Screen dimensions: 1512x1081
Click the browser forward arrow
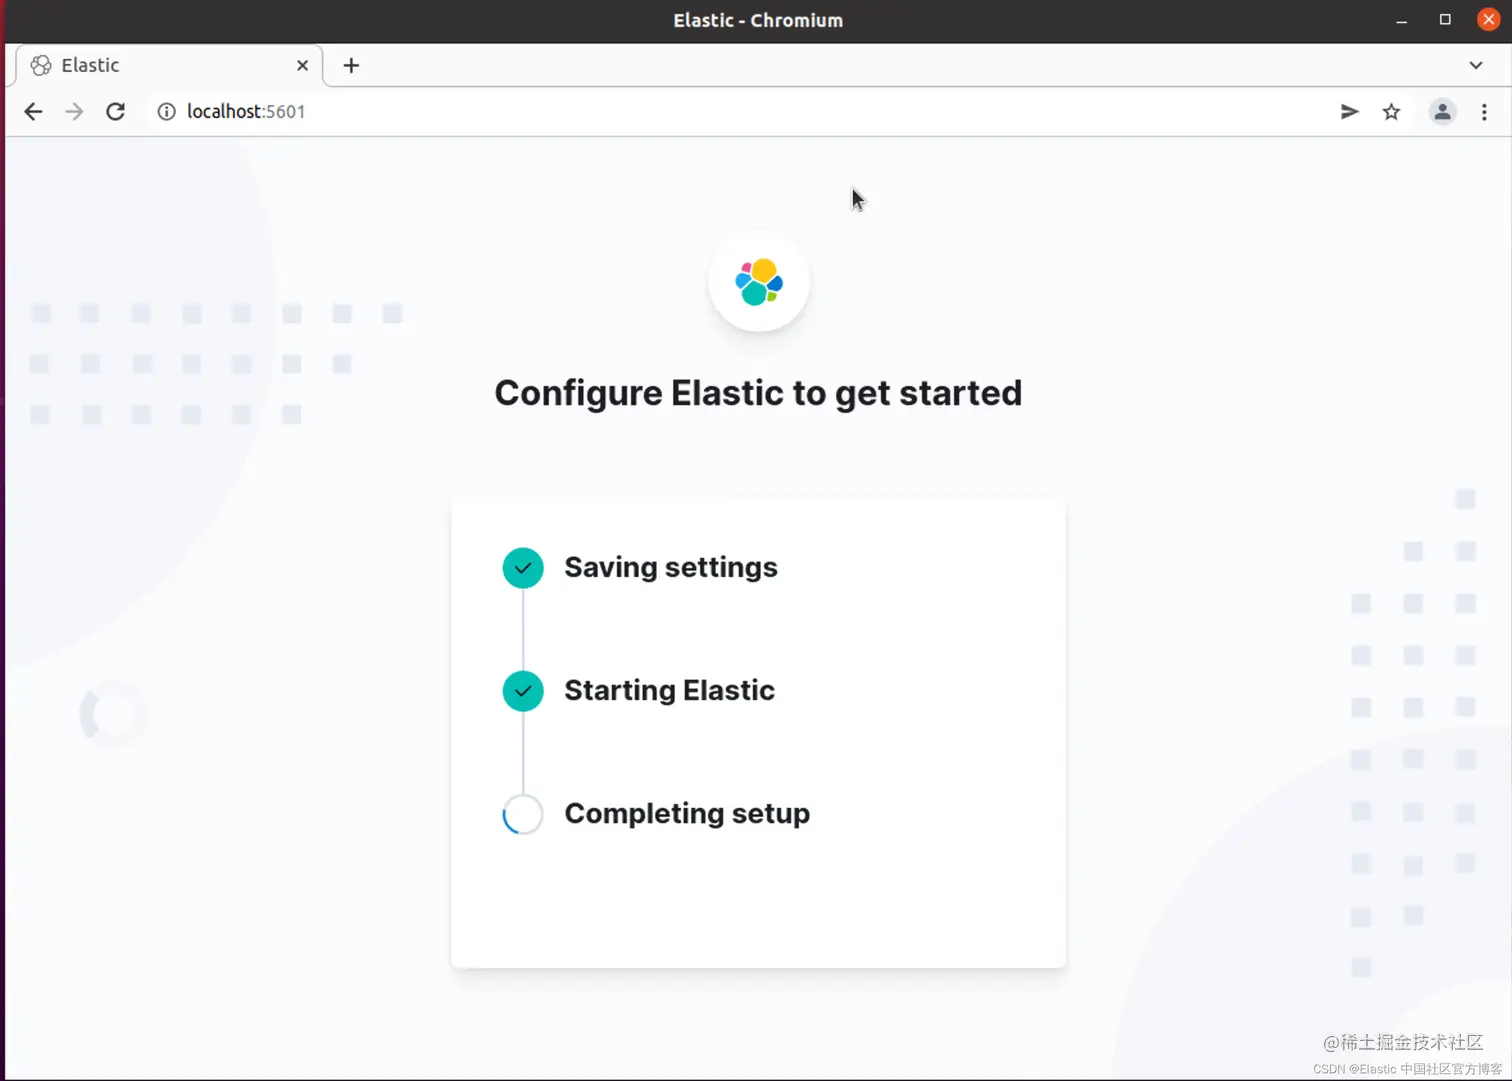click(x=74, y=112)
